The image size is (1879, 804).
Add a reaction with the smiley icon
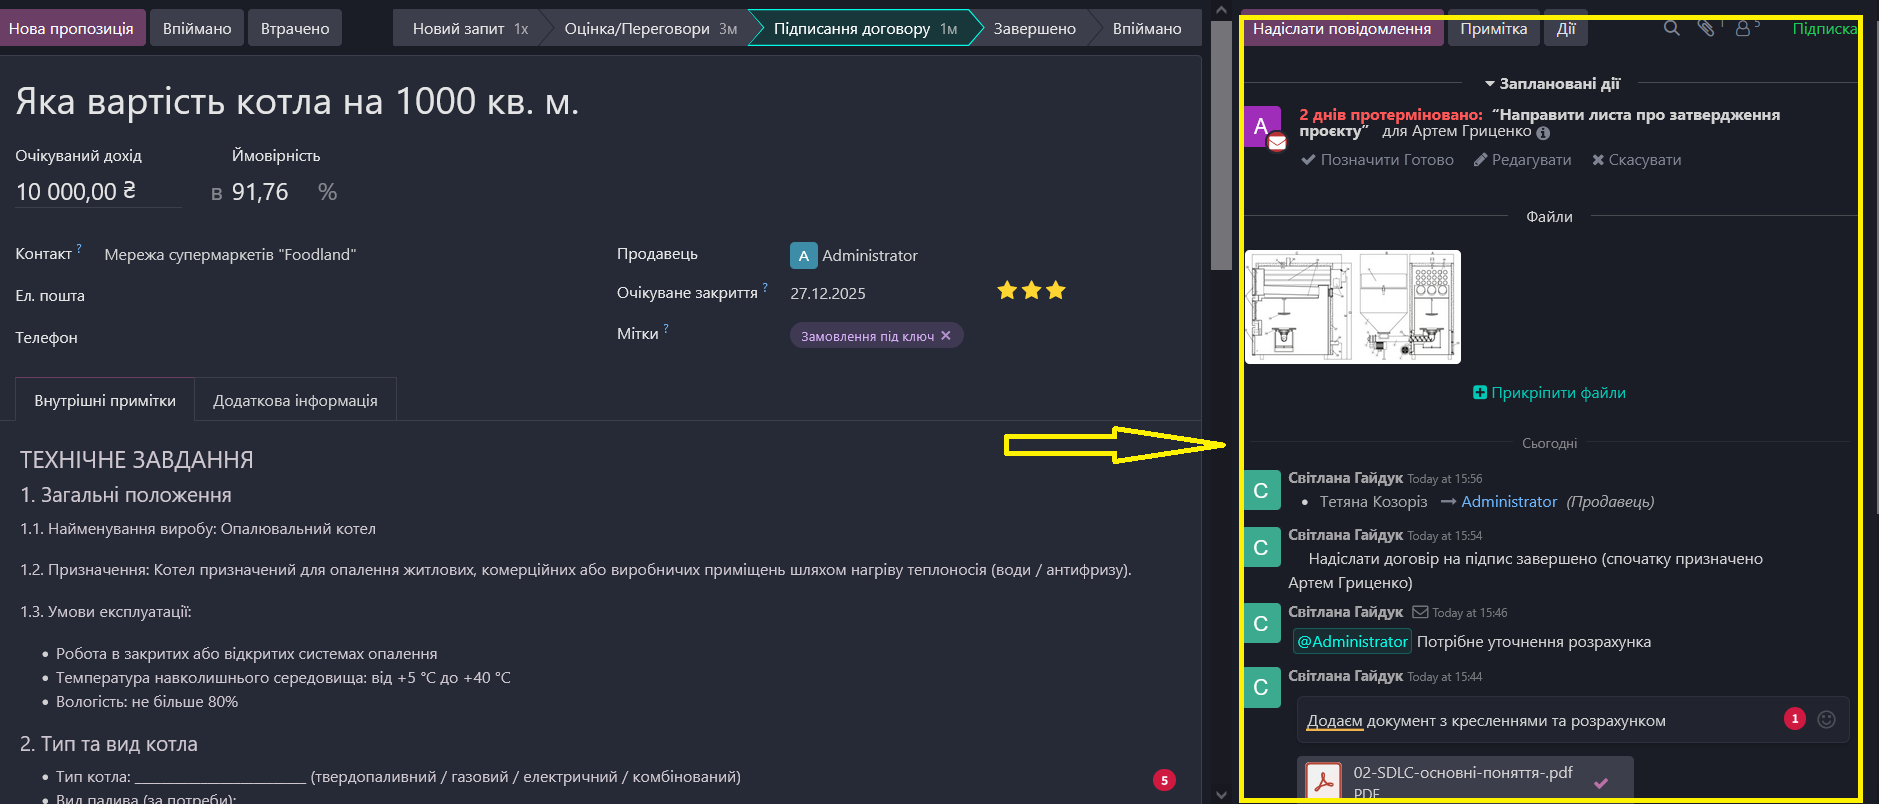(1826, 719)
